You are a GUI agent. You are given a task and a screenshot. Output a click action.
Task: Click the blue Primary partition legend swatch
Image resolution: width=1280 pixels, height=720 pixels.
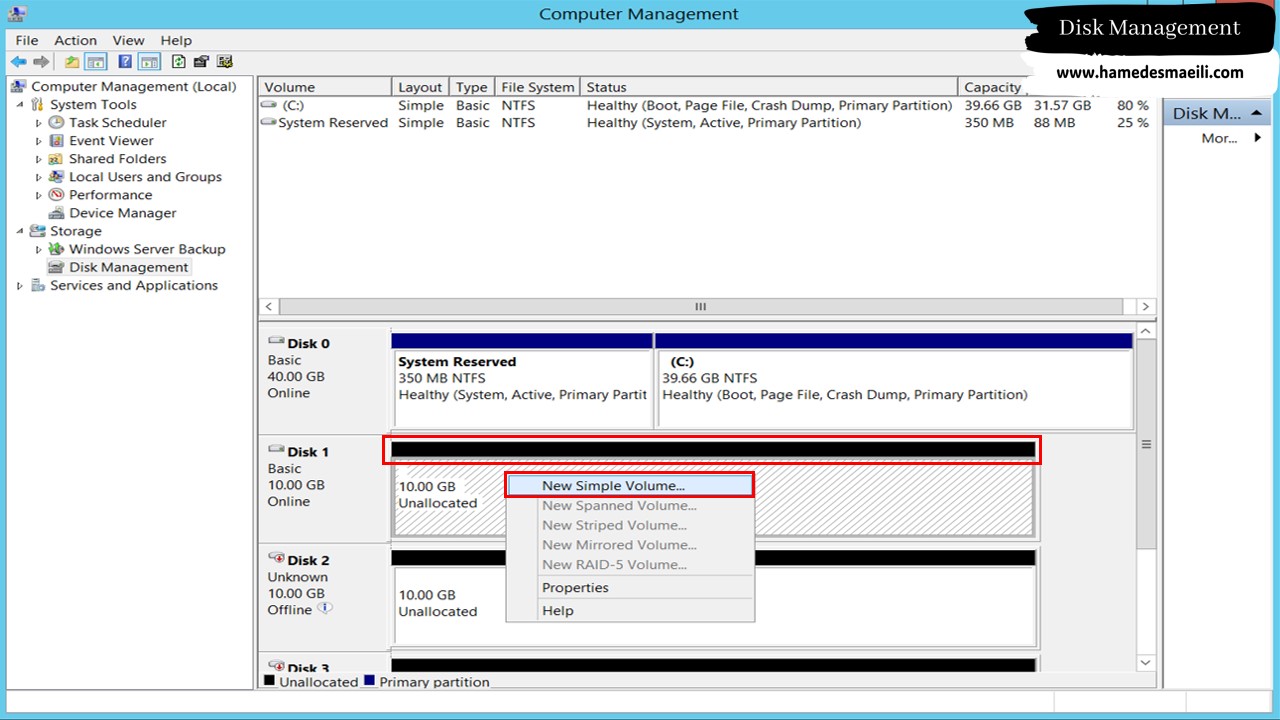click(369, 681)
